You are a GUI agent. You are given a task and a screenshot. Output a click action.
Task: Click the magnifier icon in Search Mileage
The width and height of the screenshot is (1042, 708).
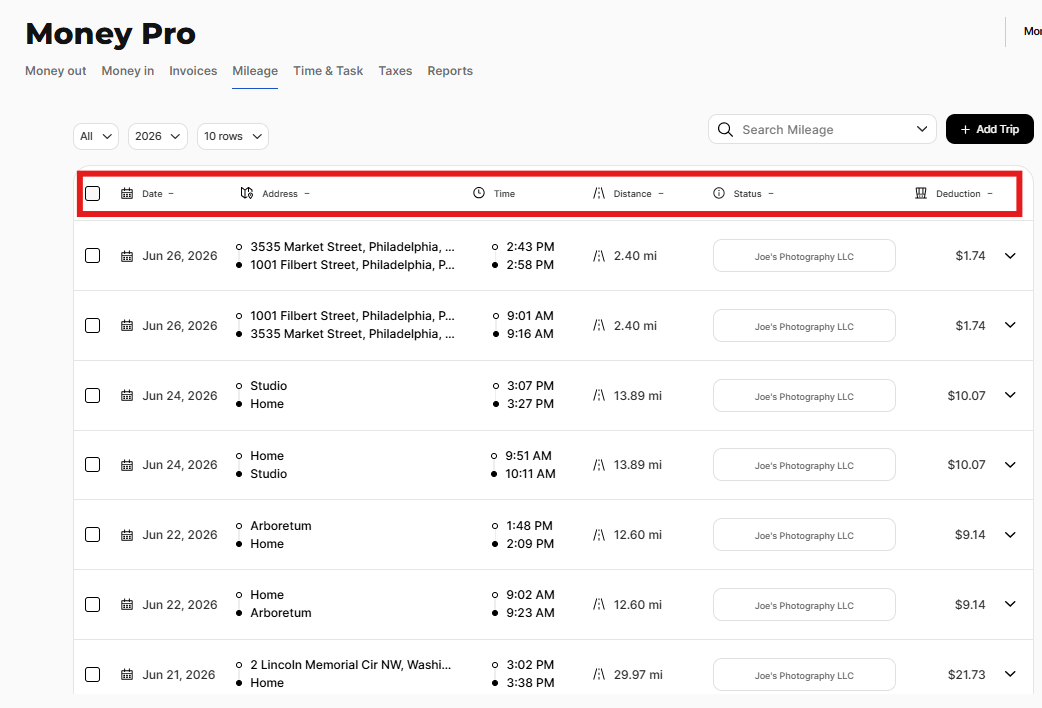pyautogui.click(x=726, y=130)
